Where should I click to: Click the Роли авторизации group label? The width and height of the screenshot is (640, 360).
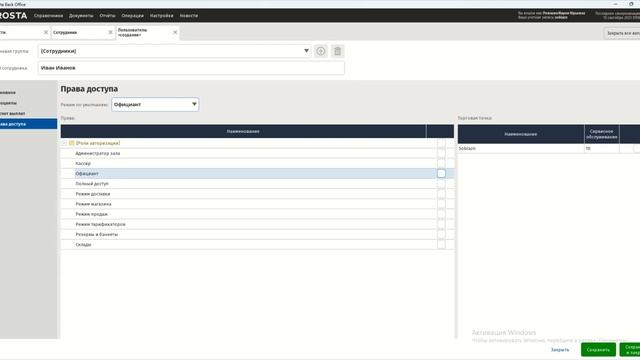pos(98,143)
